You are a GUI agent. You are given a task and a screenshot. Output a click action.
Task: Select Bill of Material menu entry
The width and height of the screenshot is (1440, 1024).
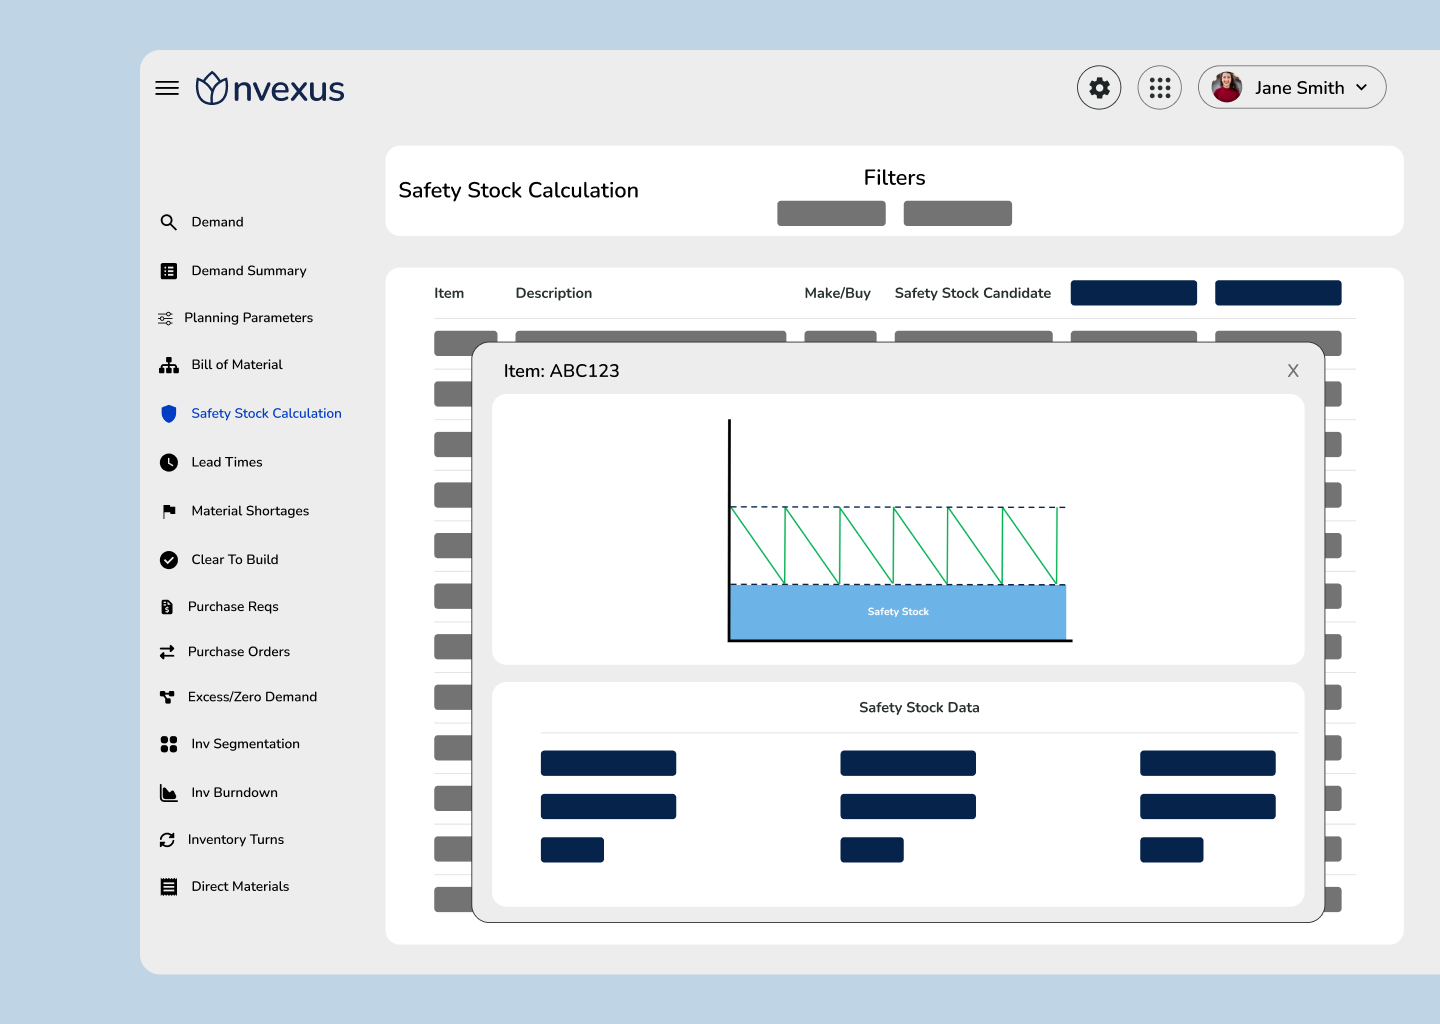click(237, 365)
